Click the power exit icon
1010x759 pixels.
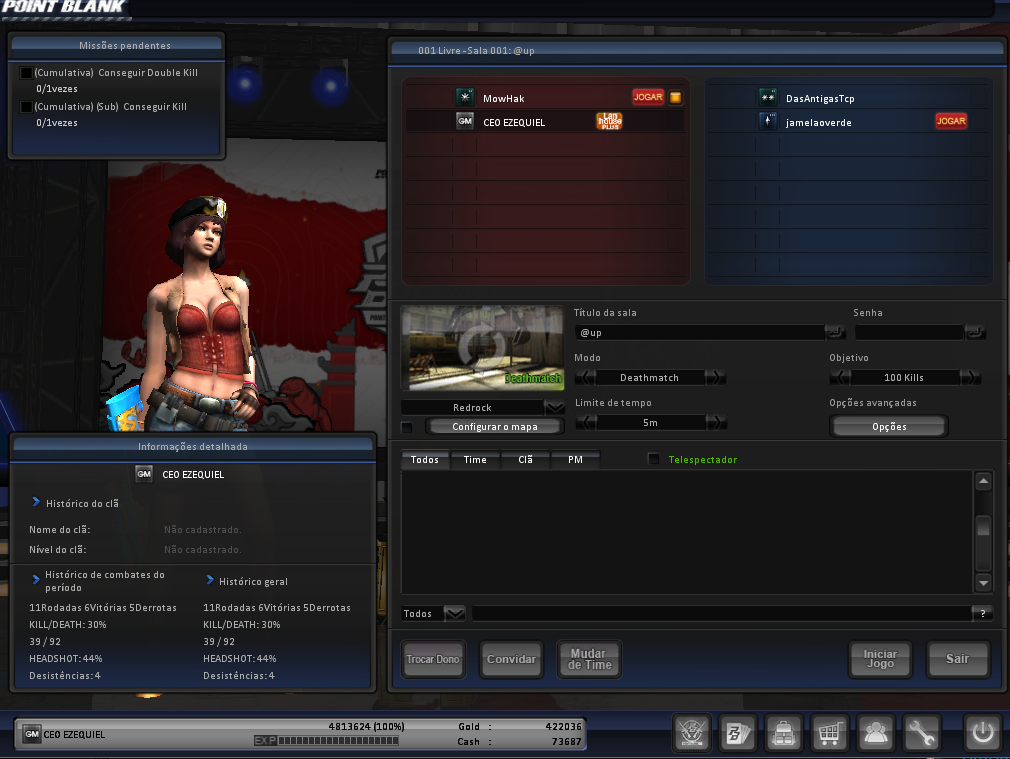pyautogui.click(x=982, y=733)
